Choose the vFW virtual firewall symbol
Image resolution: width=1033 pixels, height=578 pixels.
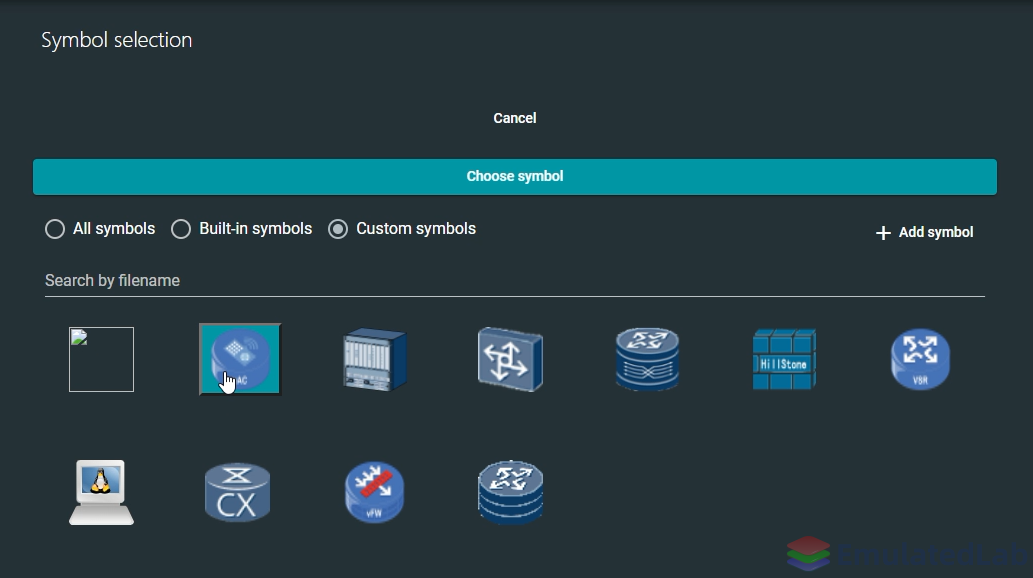tap(374, 492)
